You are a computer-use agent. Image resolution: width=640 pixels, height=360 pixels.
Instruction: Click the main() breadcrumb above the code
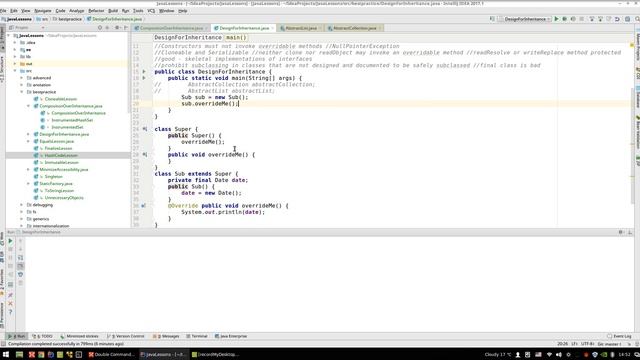pyautogui.click(x=236, y=38)
